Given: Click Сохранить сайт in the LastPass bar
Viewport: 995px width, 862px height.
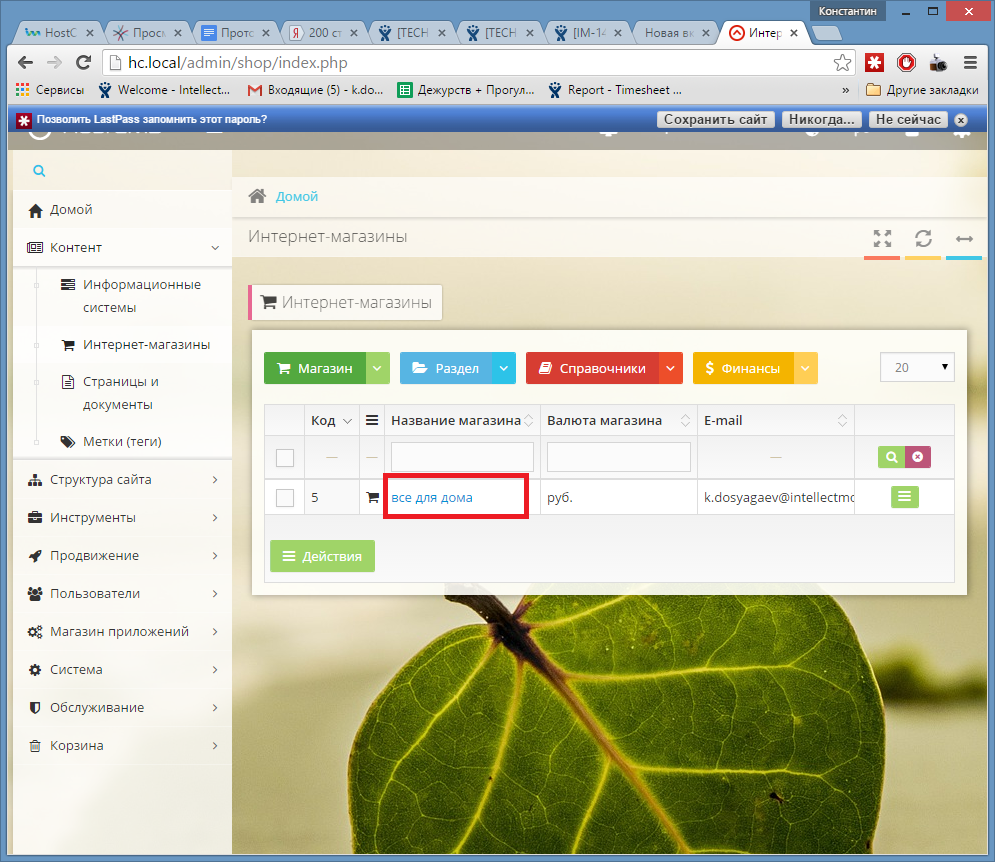Looking at the screenshot, I should pyautogui.click(x=715, y=119).
